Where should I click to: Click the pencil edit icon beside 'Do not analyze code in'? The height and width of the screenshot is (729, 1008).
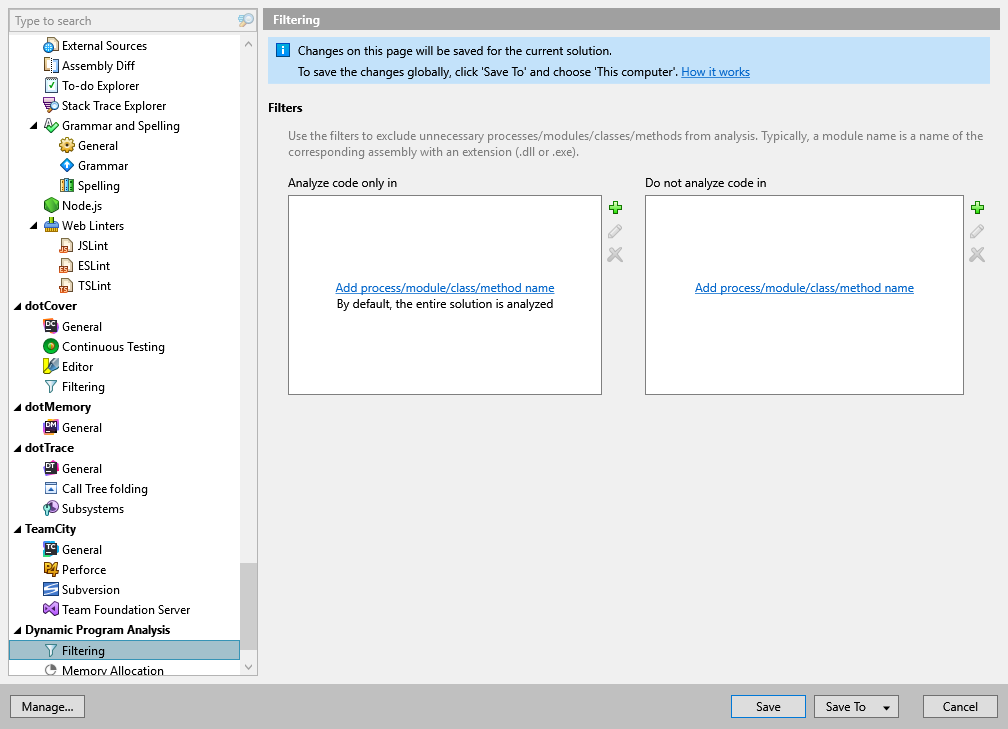coord(977,231)
